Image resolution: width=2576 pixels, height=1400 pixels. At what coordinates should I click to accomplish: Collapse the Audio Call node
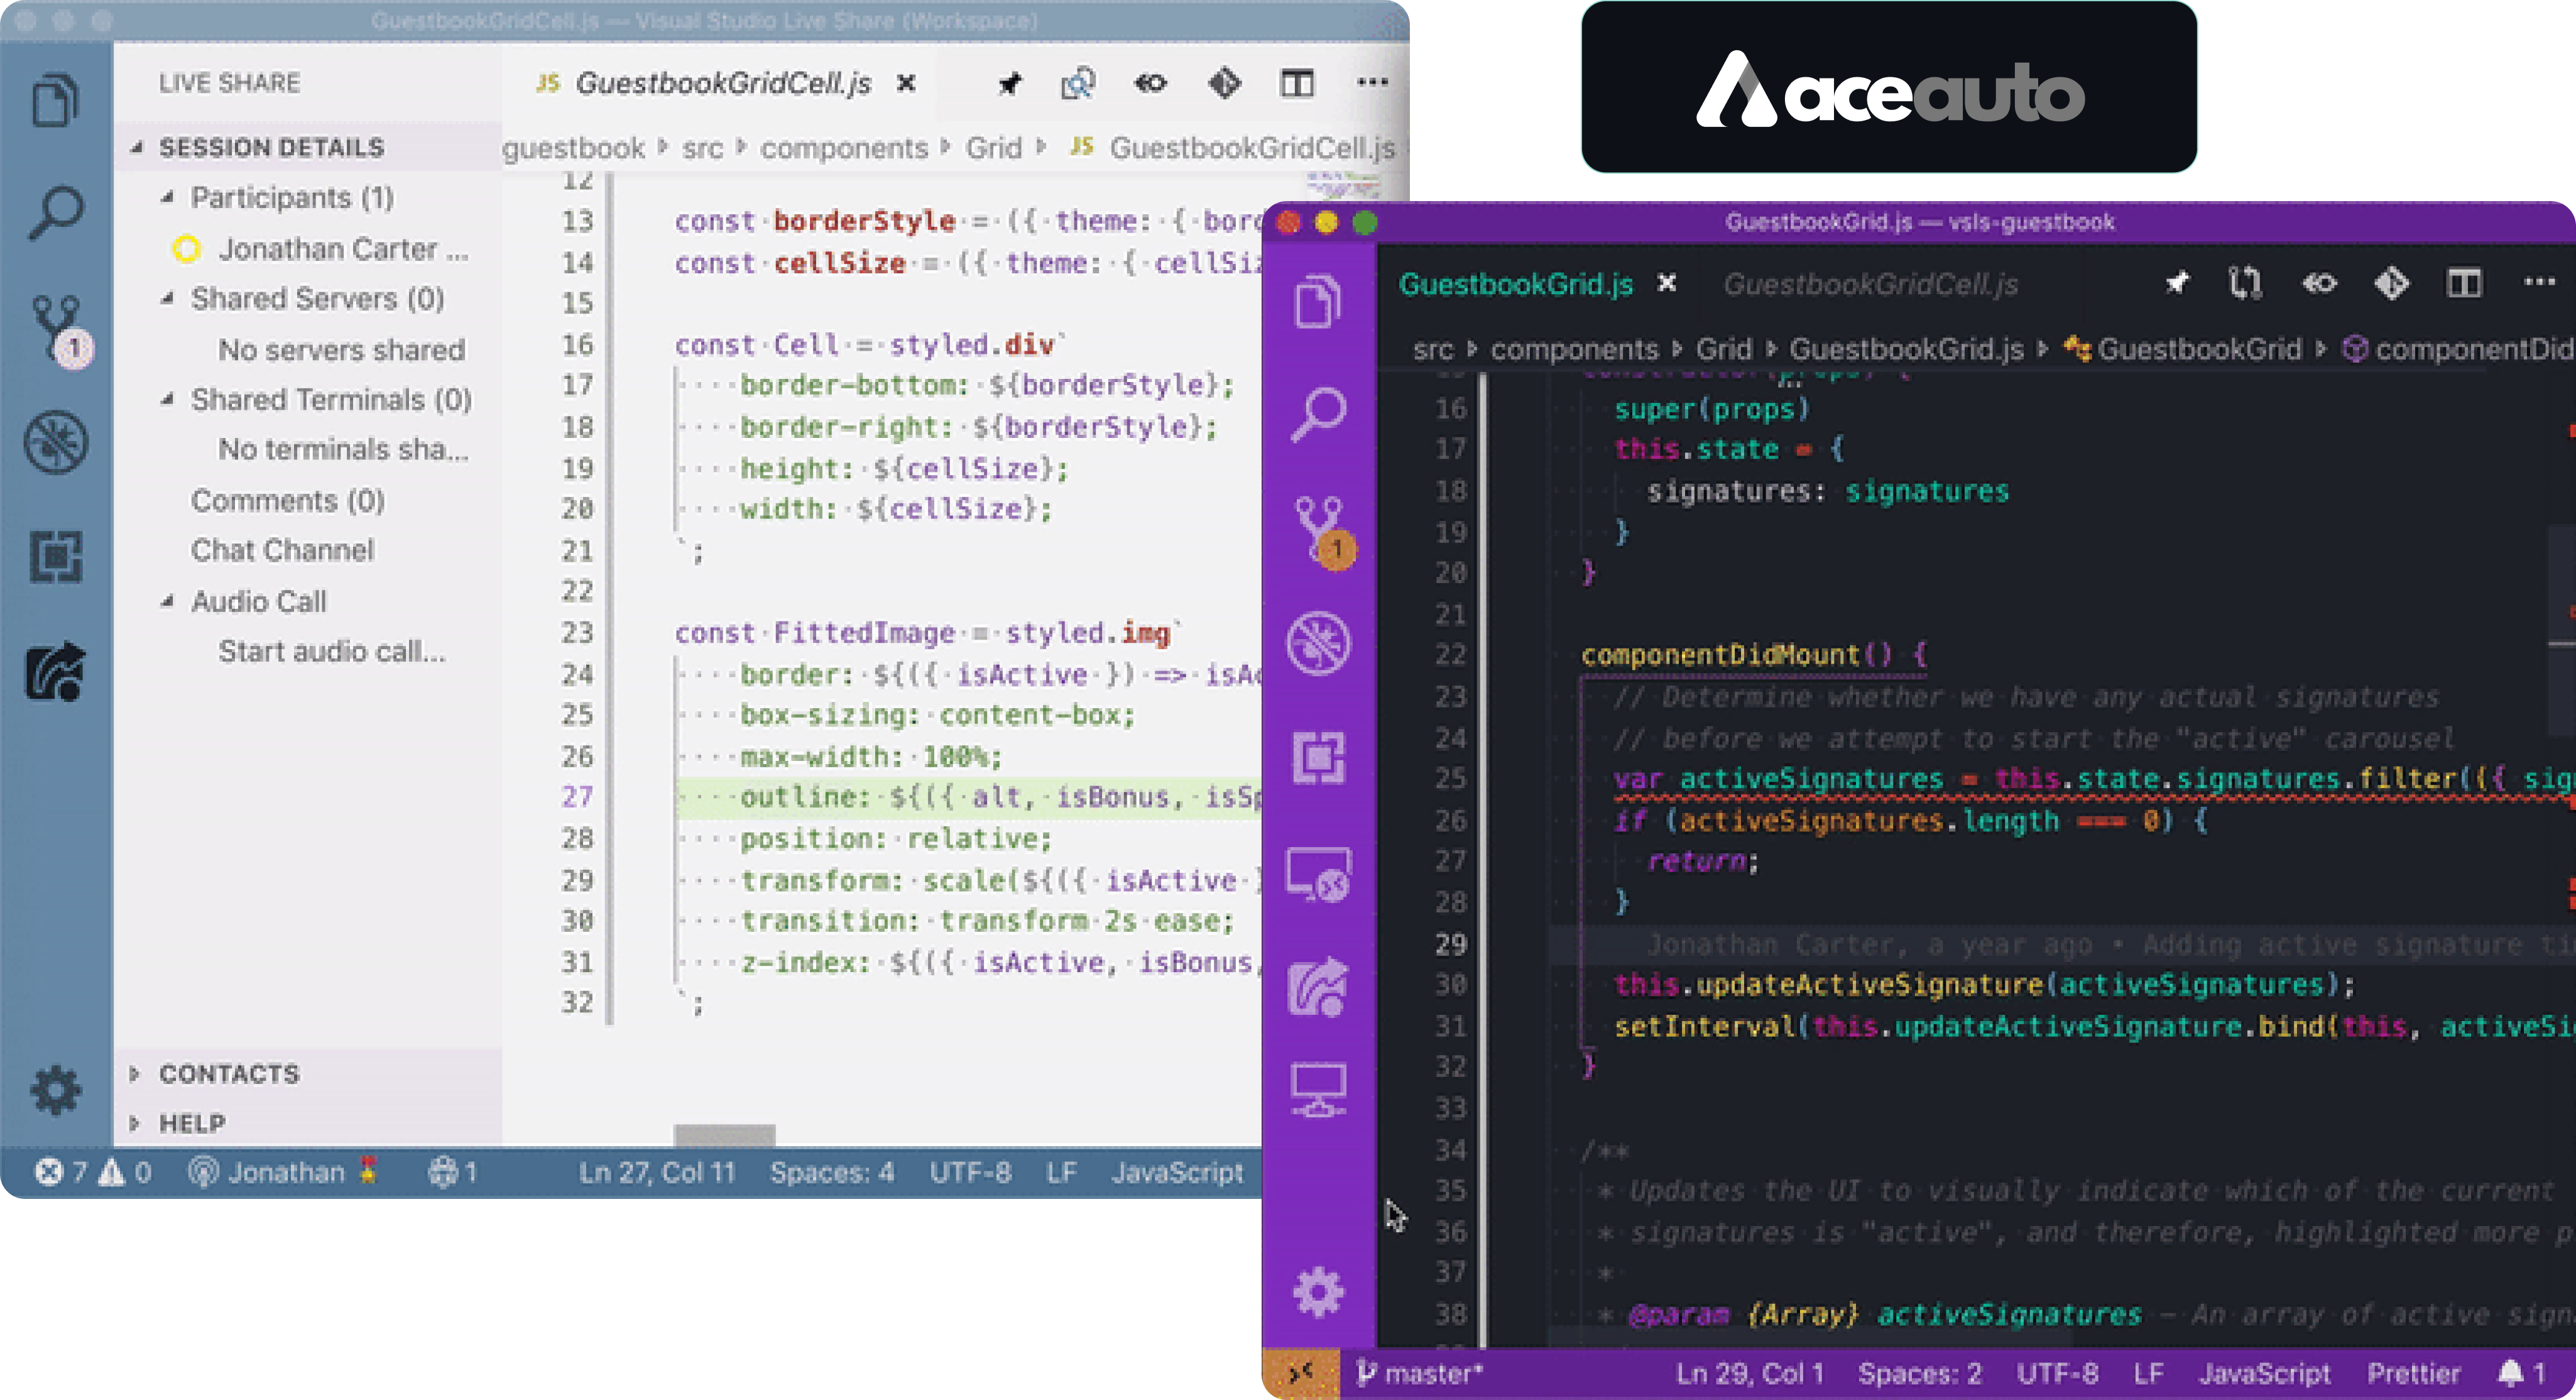click(168, 601)
